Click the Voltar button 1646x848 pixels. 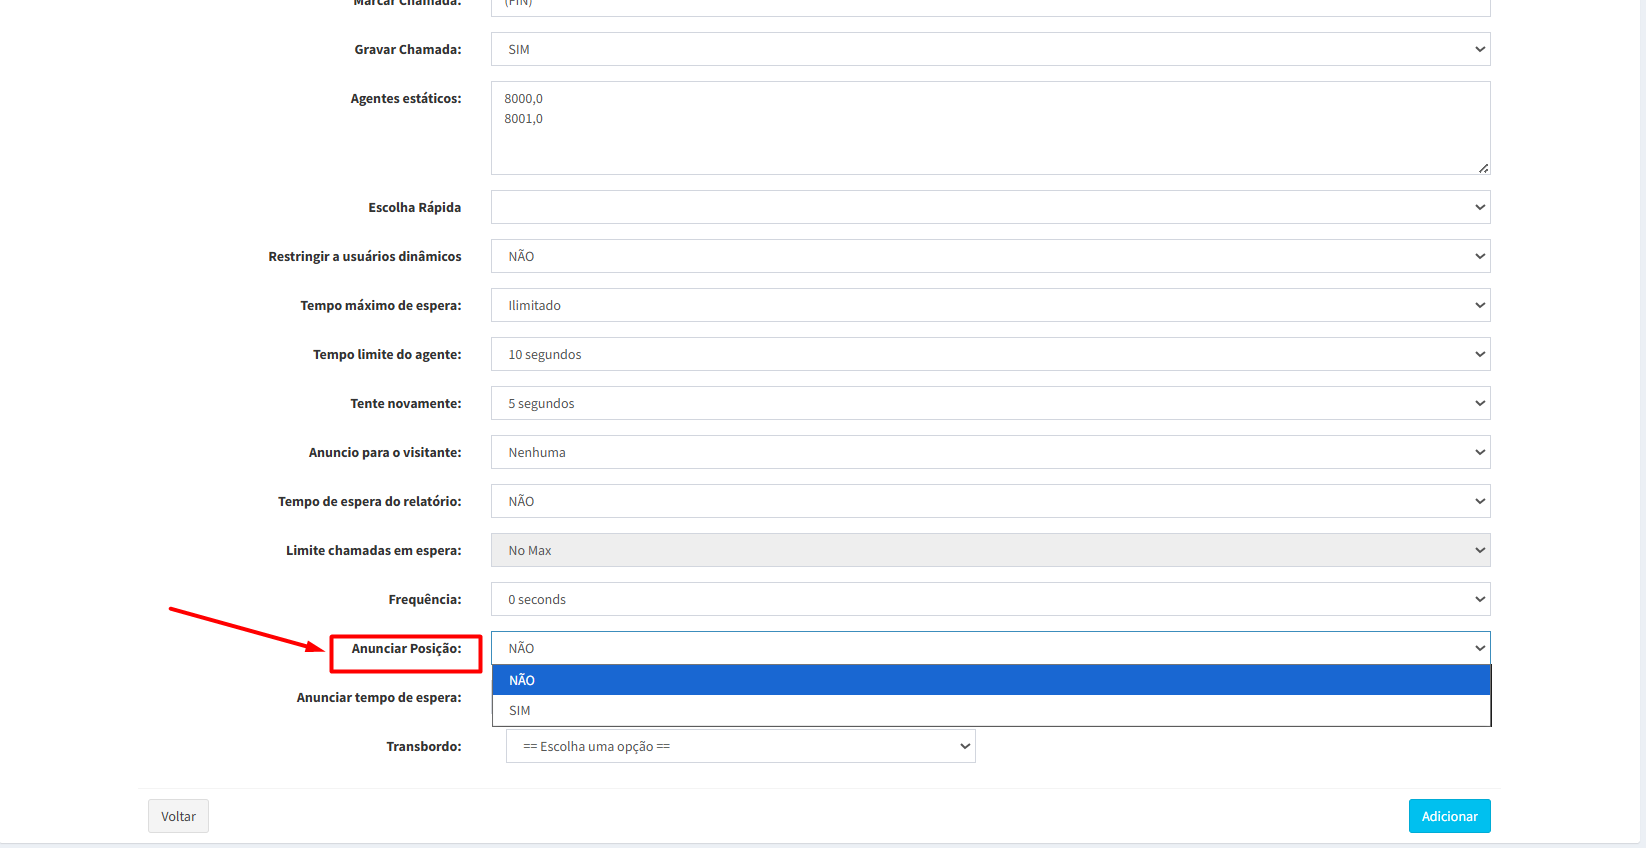[178, 816]
